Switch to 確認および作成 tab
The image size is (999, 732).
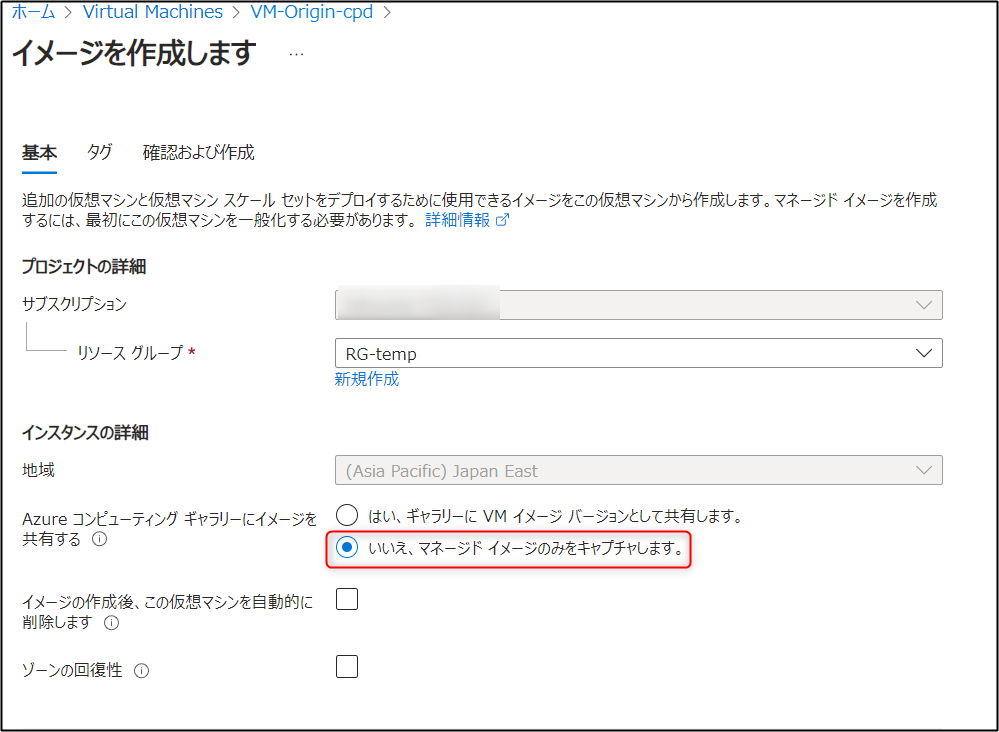(x=198, y=152)
